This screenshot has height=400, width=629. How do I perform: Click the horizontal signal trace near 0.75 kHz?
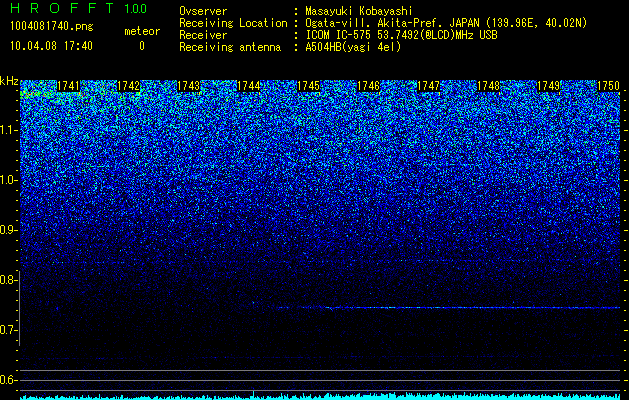(x=447, y=308)
